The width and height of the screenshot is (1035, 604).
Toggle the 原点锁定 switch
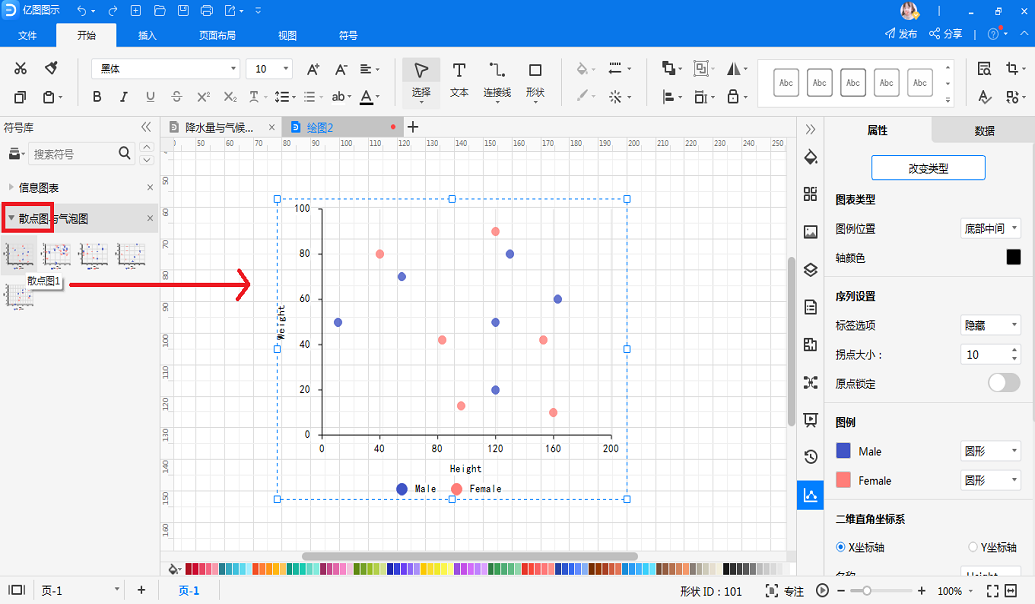[1004, 383]
